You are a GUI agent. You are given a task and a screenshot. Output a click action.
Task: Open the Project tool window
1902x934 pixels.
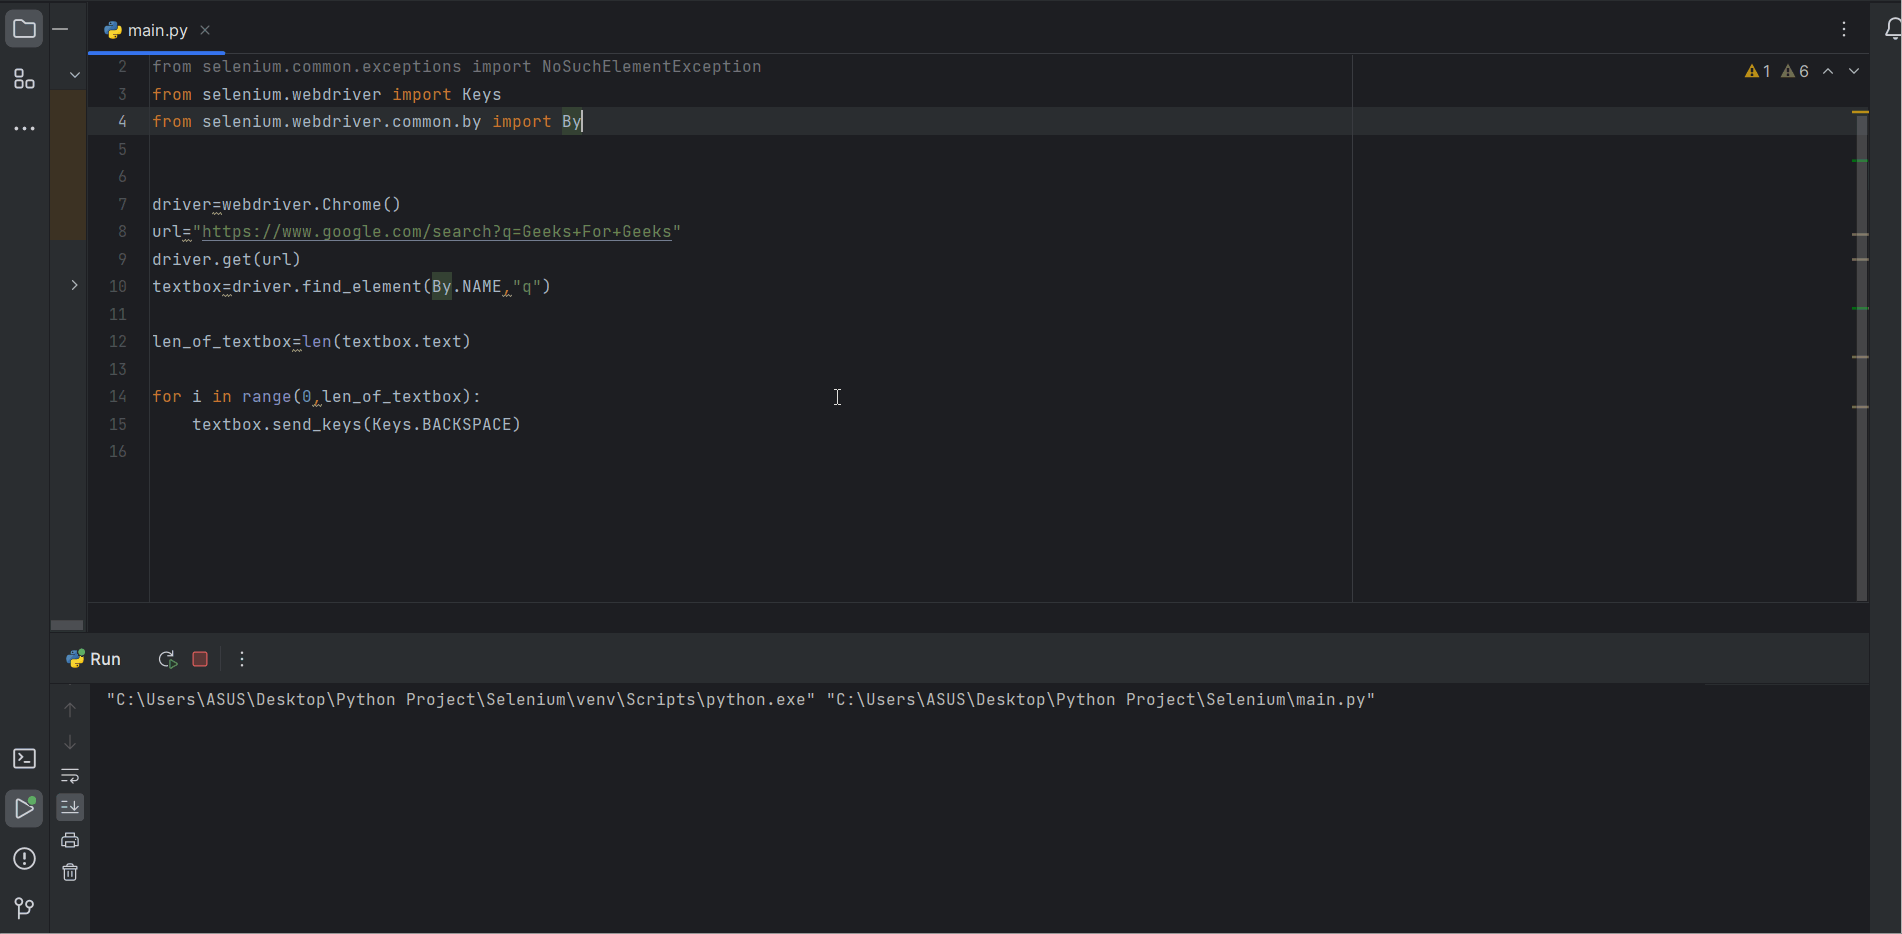[24, 28]
